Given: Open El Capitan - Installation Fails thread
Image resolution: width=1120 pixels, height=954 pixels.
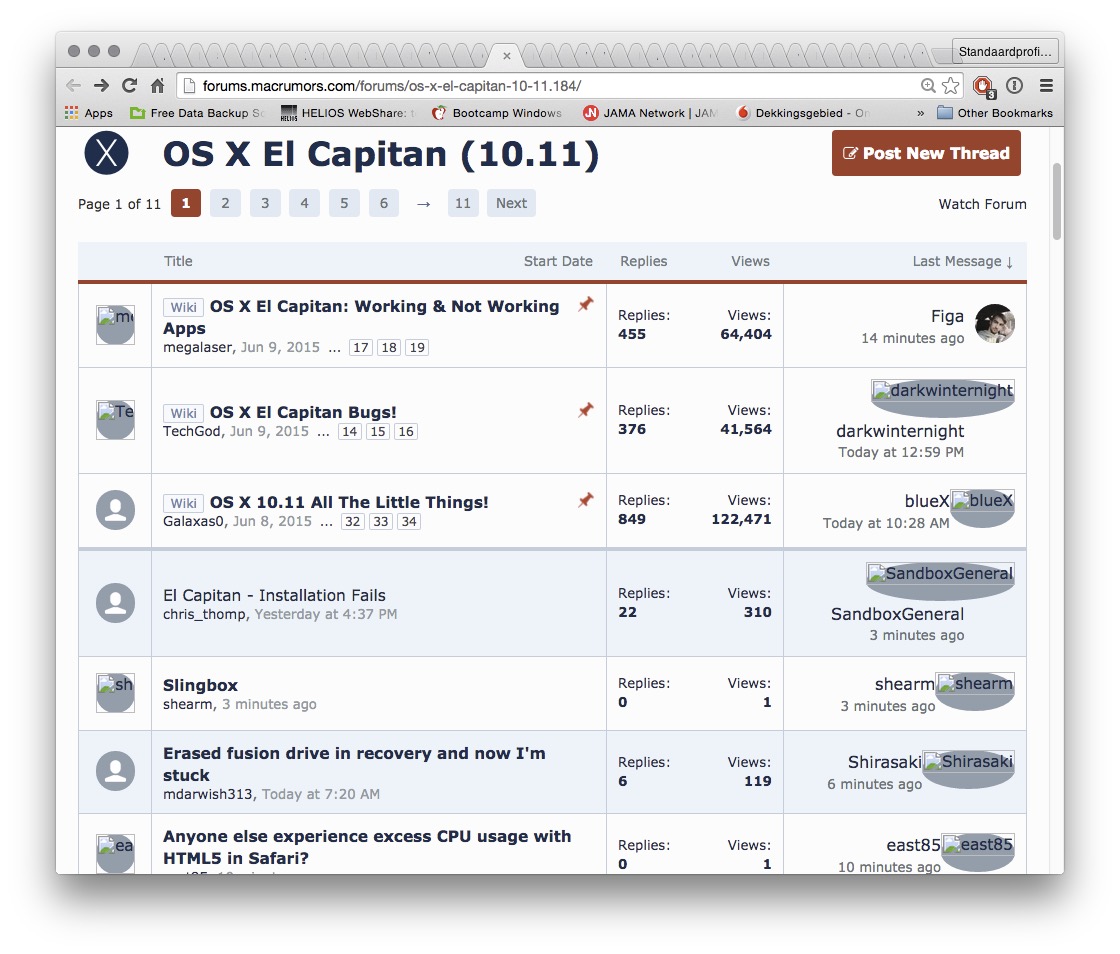Looking at the screenshot, I should click(274, 596).
